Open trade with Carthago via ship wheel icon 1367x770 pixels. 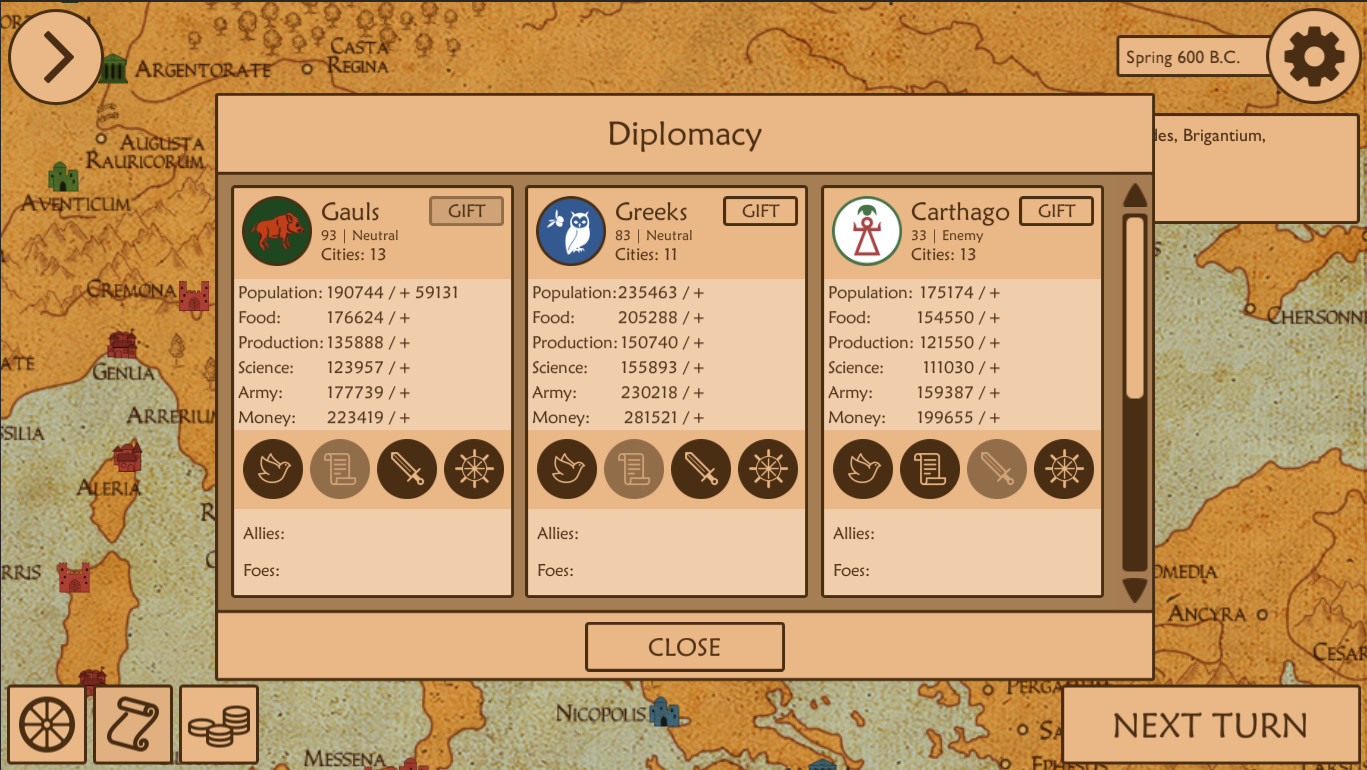coord(1064,469)
